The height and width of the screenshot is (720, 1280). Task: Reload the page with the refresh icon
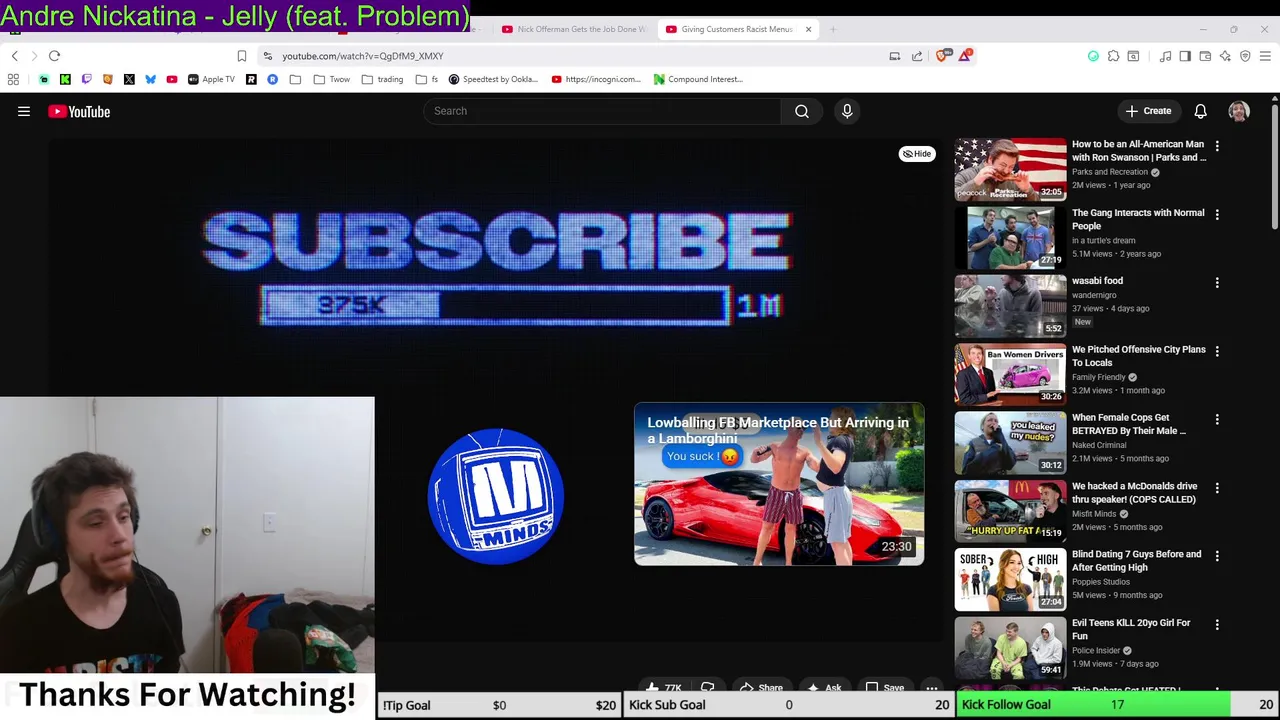tap(55, 56)
